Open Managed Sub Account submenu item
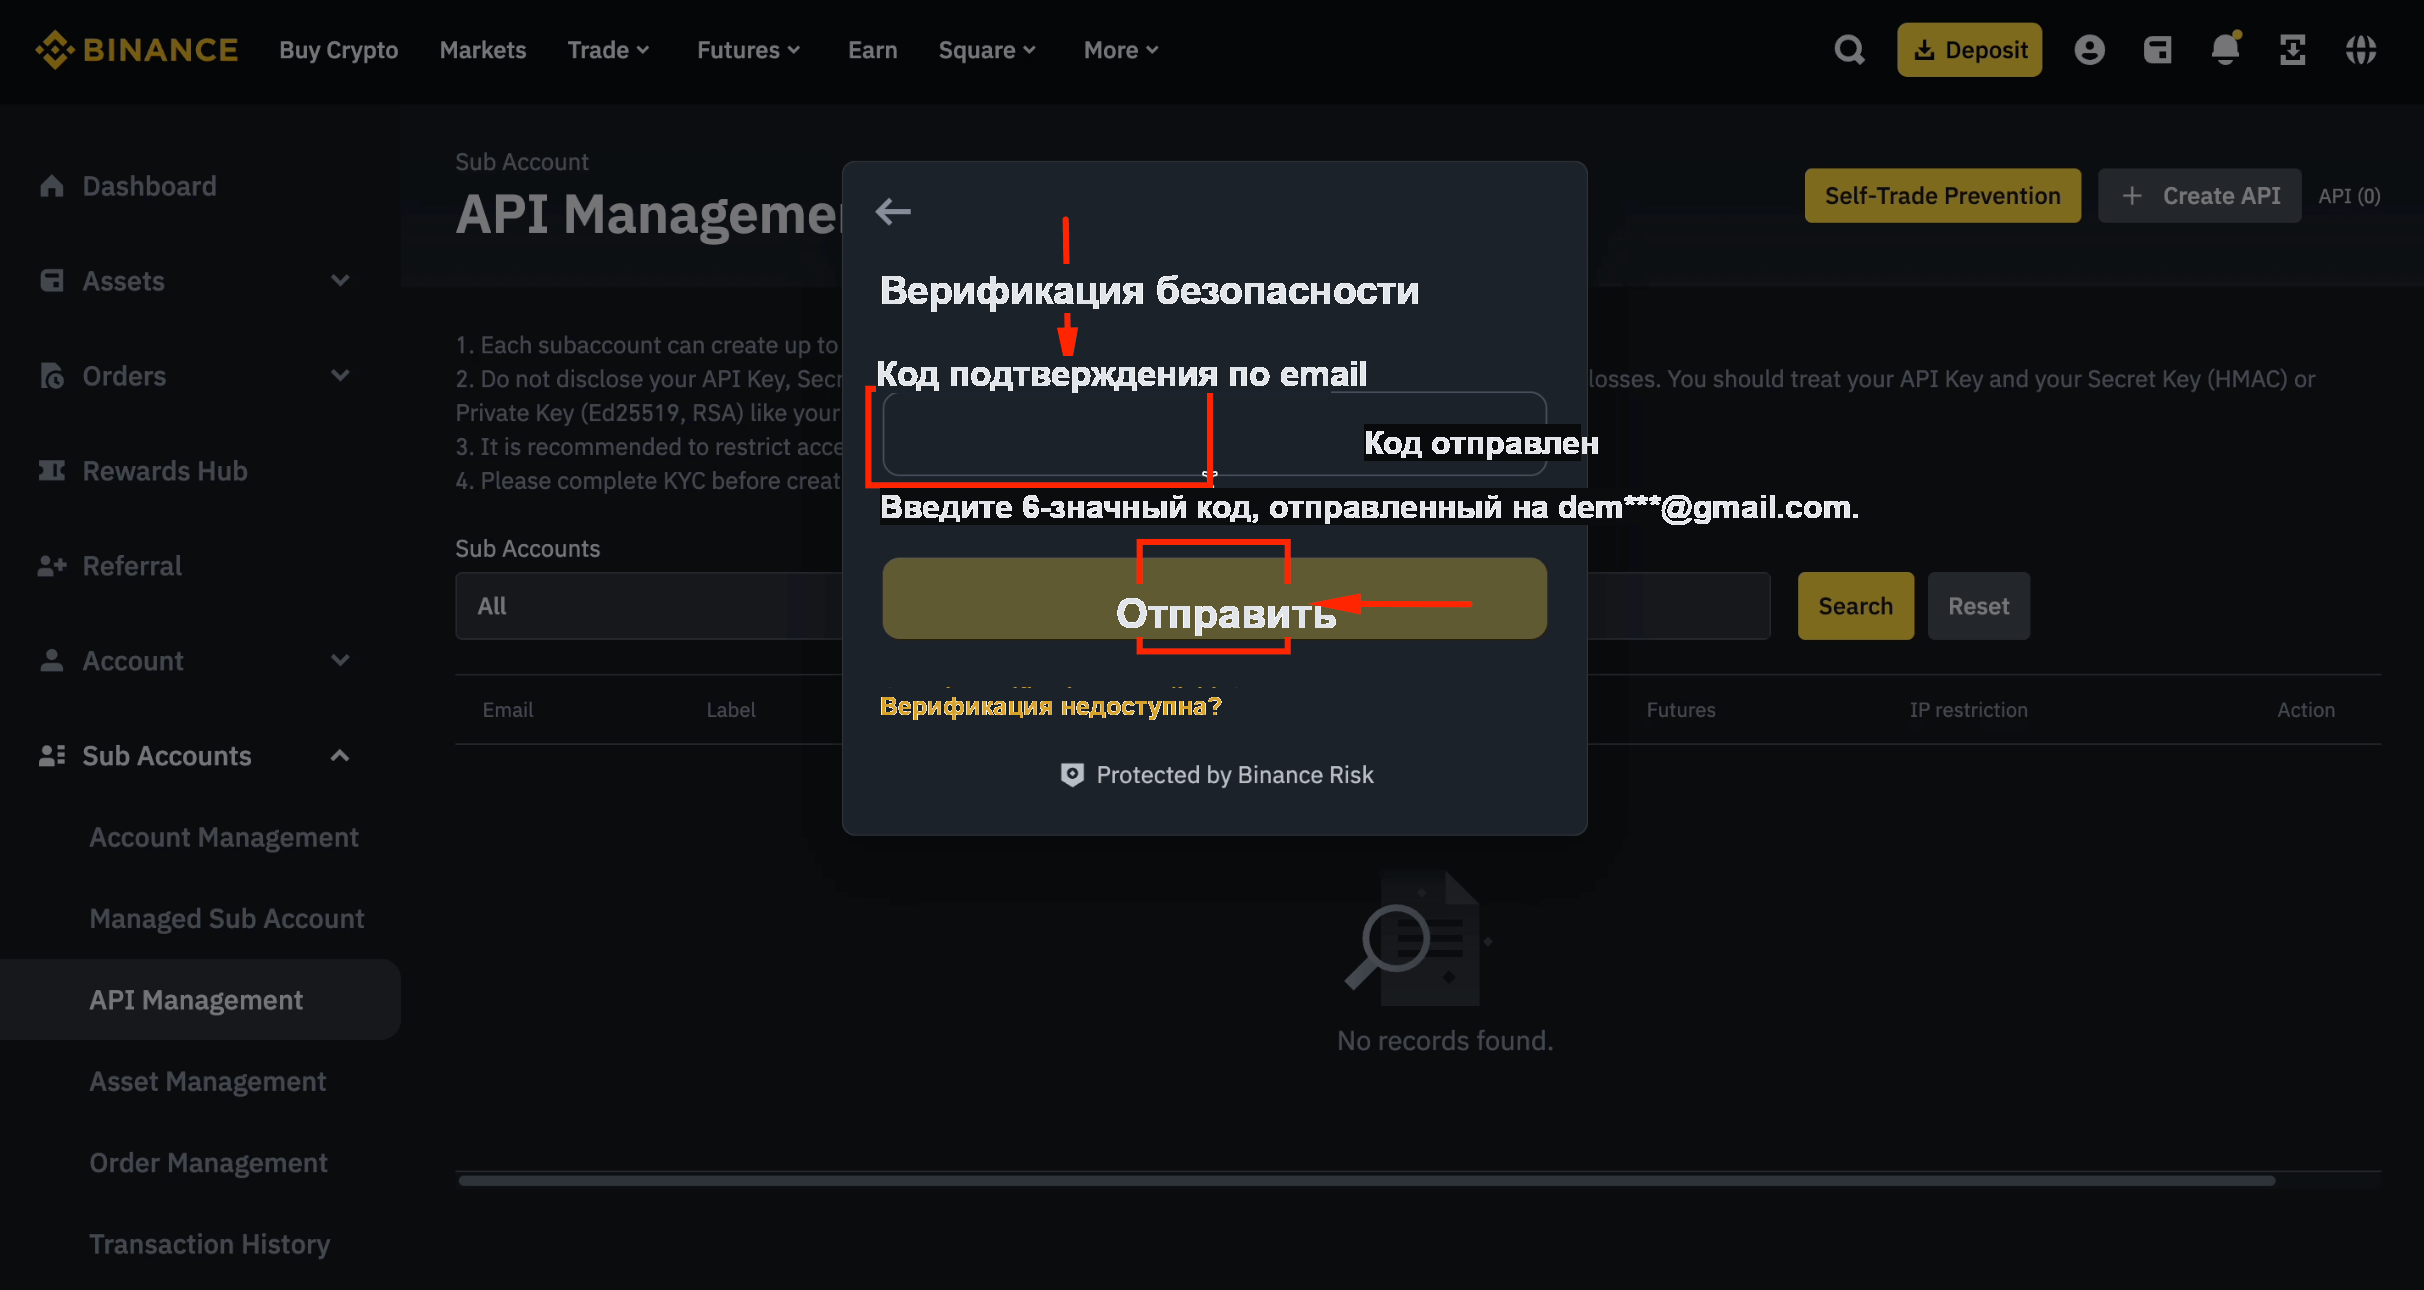Screen dimensions: 2424x1290 pyautogui.click(x=227, y=918)
